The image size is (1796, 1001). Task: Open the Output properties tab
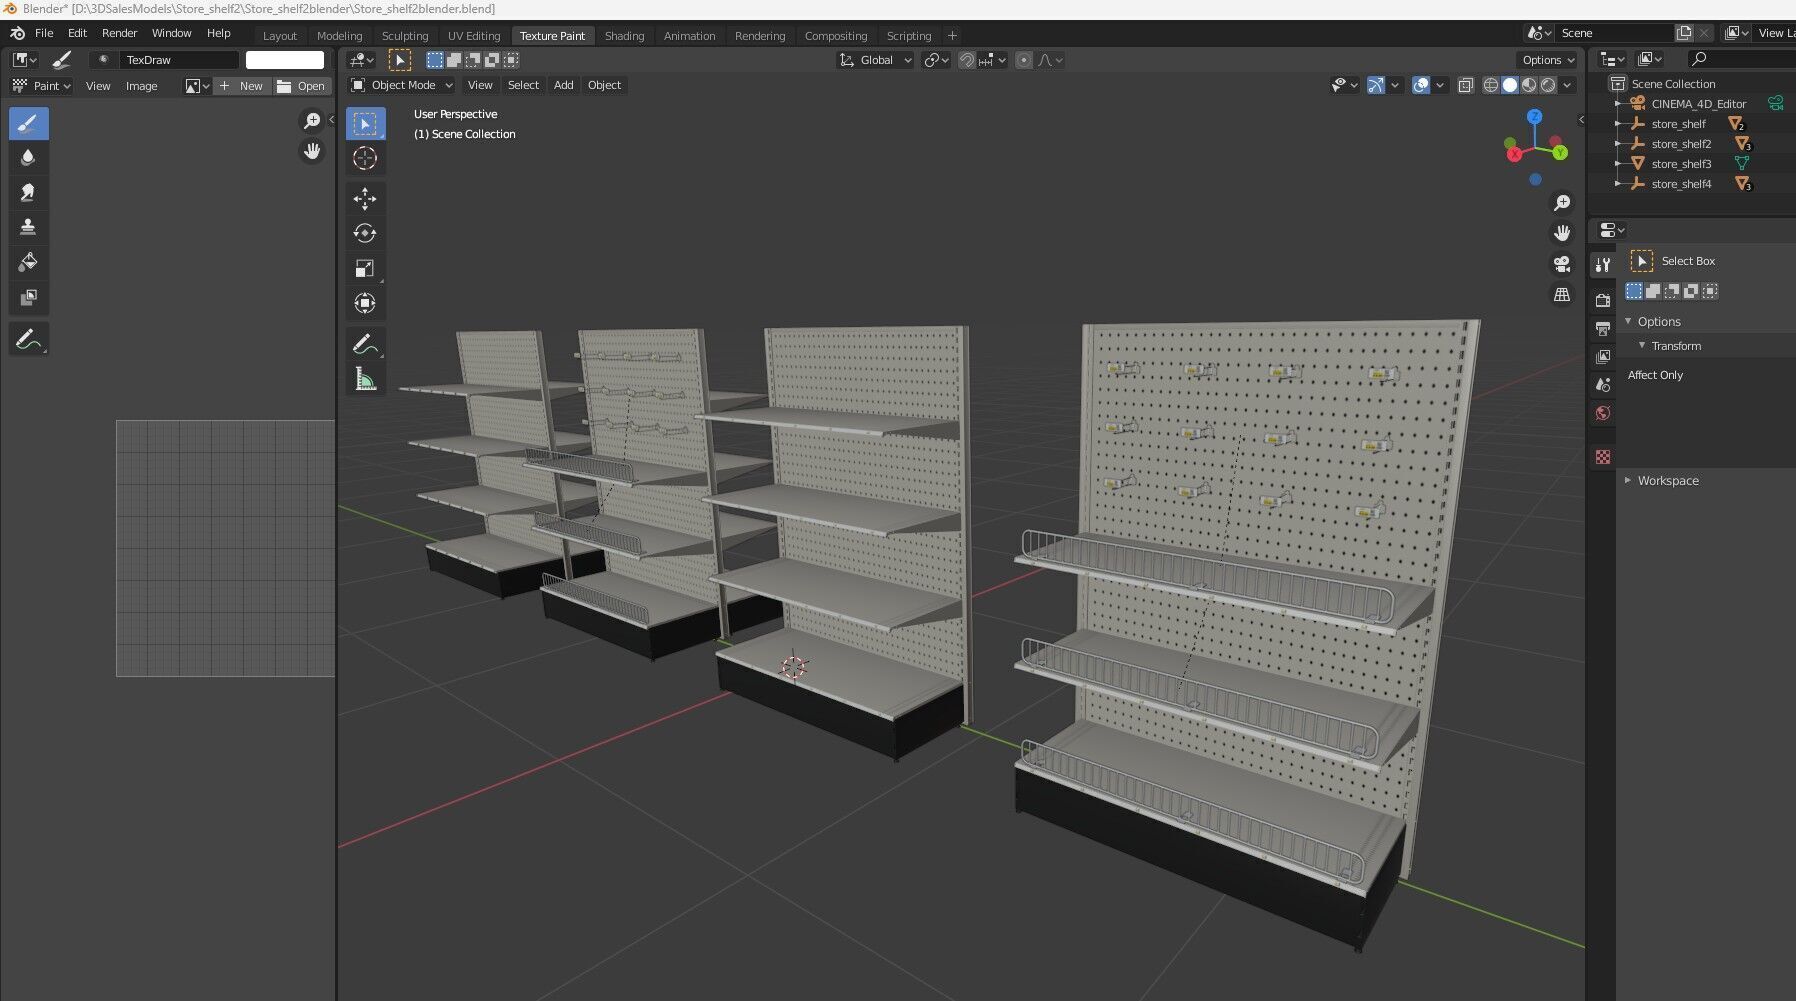pos(1603,328)
